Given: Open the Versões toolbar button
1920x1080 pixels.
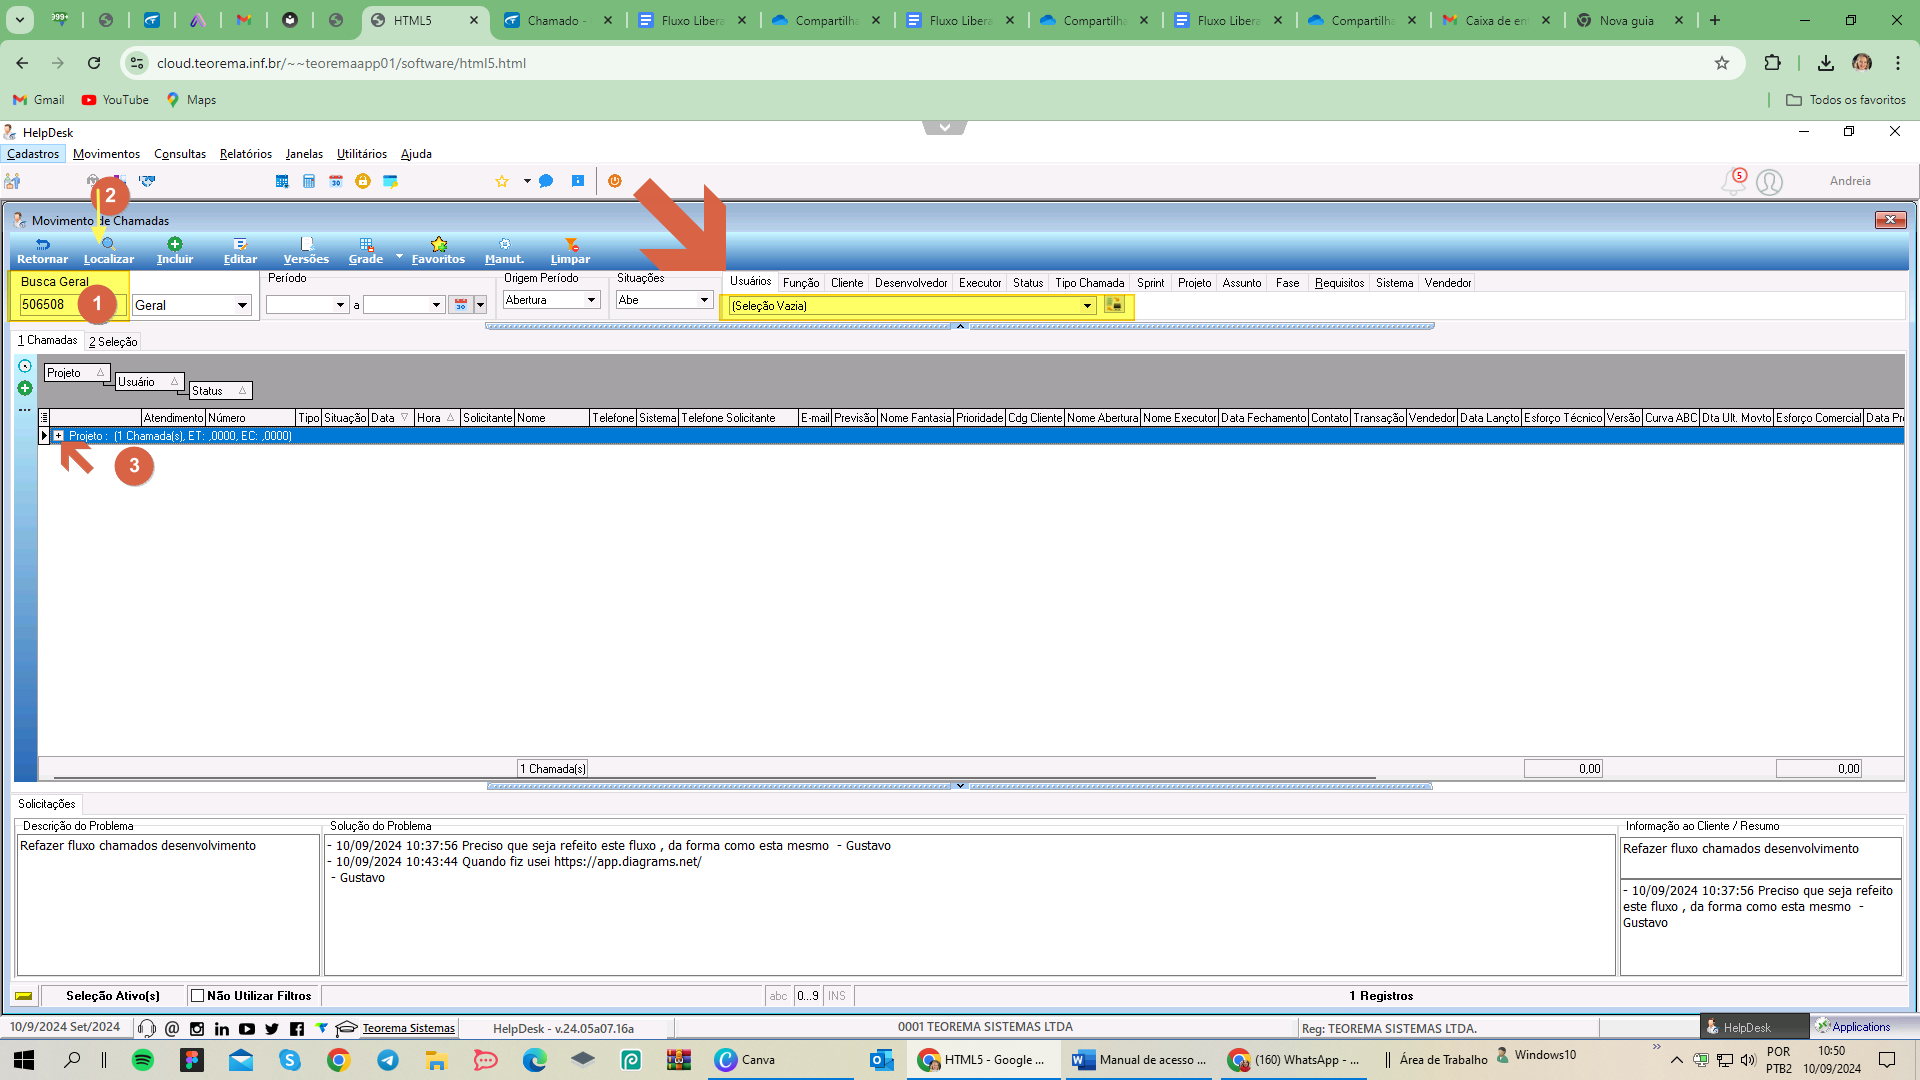Looking at the screenshot, I should 306,251.
